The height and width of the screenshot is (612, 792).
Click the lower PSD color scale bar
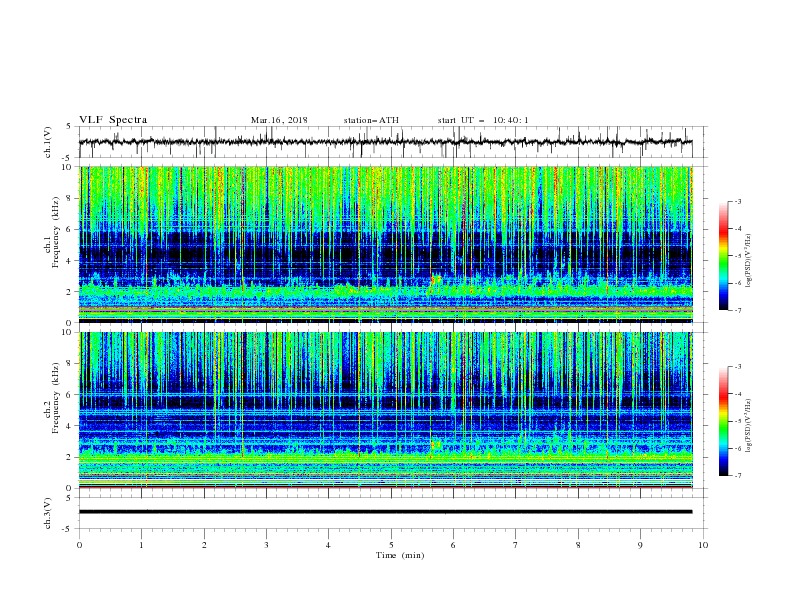pos(724,421)
